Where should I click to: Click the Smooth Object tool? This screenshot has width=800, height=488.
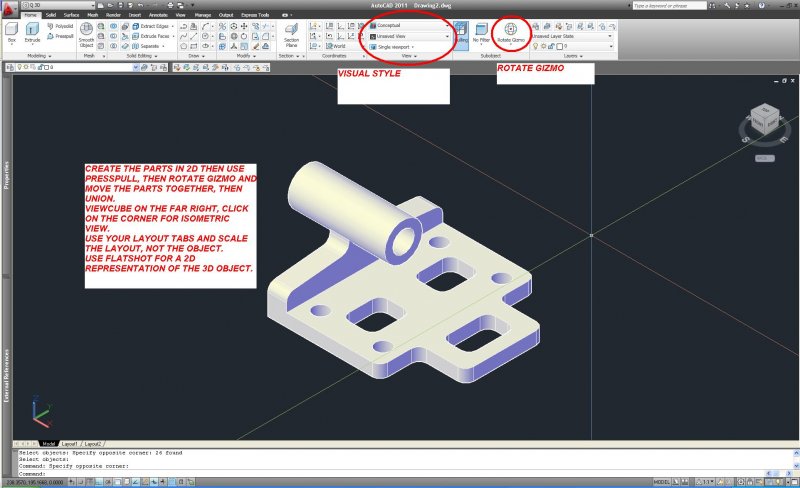click(86, 35)
